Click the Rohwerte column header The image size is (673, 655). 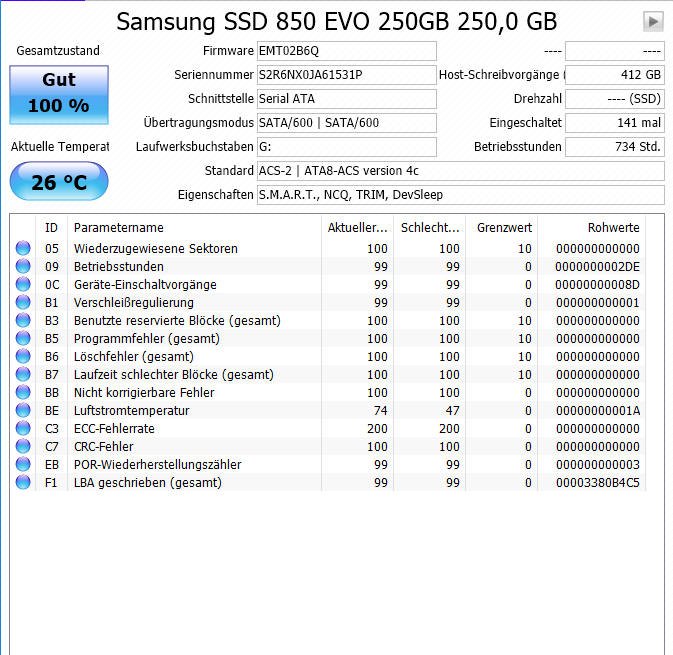point(591,227)
